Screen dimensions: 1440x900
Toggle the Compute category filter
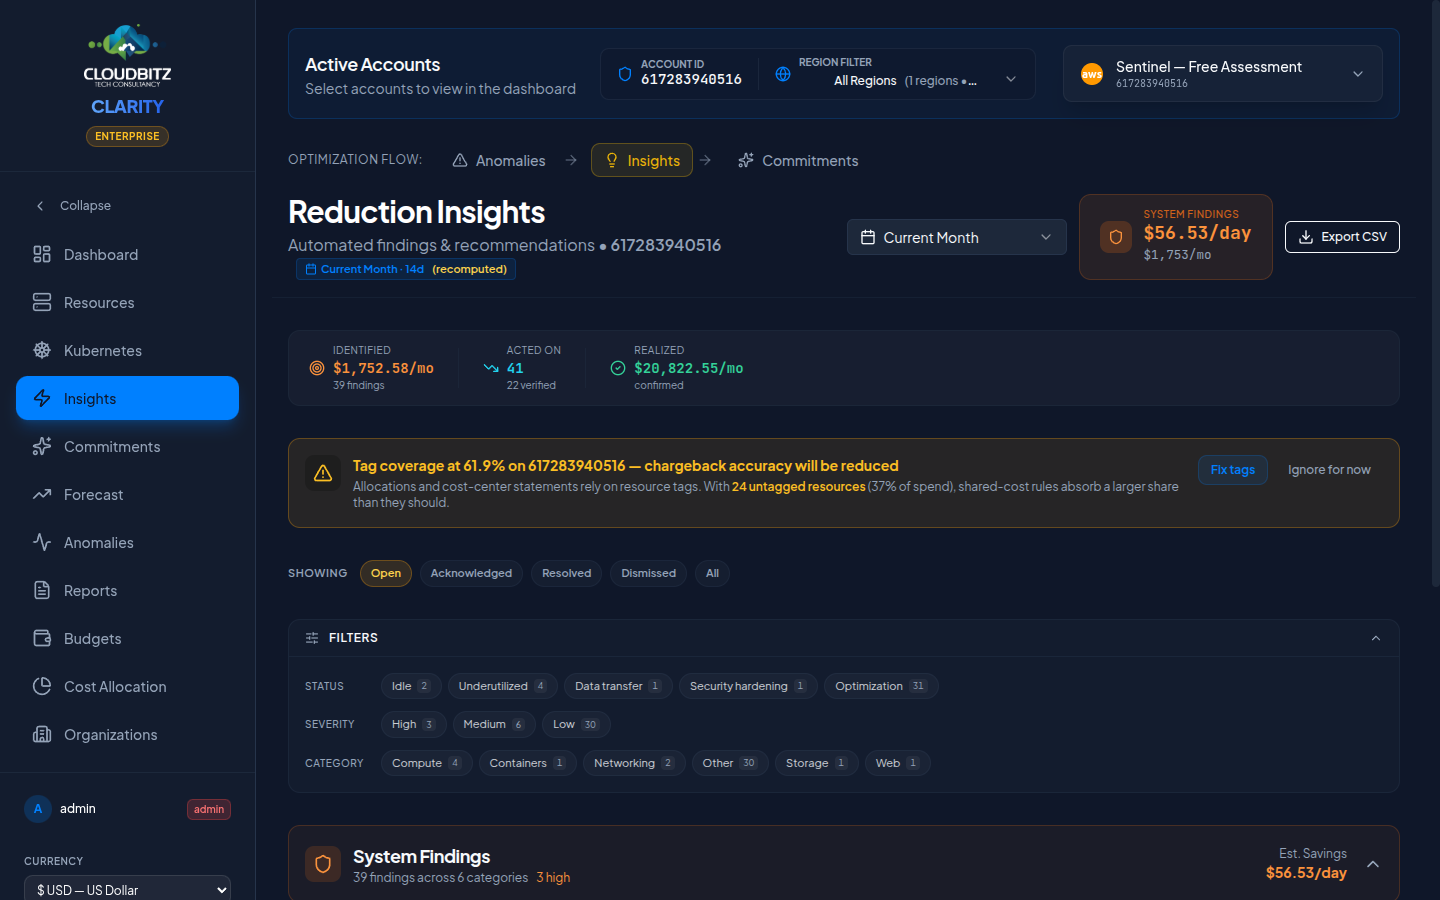pyautogui.click(x=427, y=763)
